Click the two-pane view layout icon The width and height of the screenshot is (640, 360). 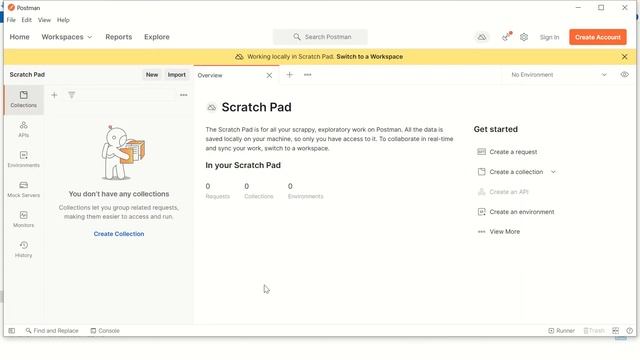click(616, 331)
